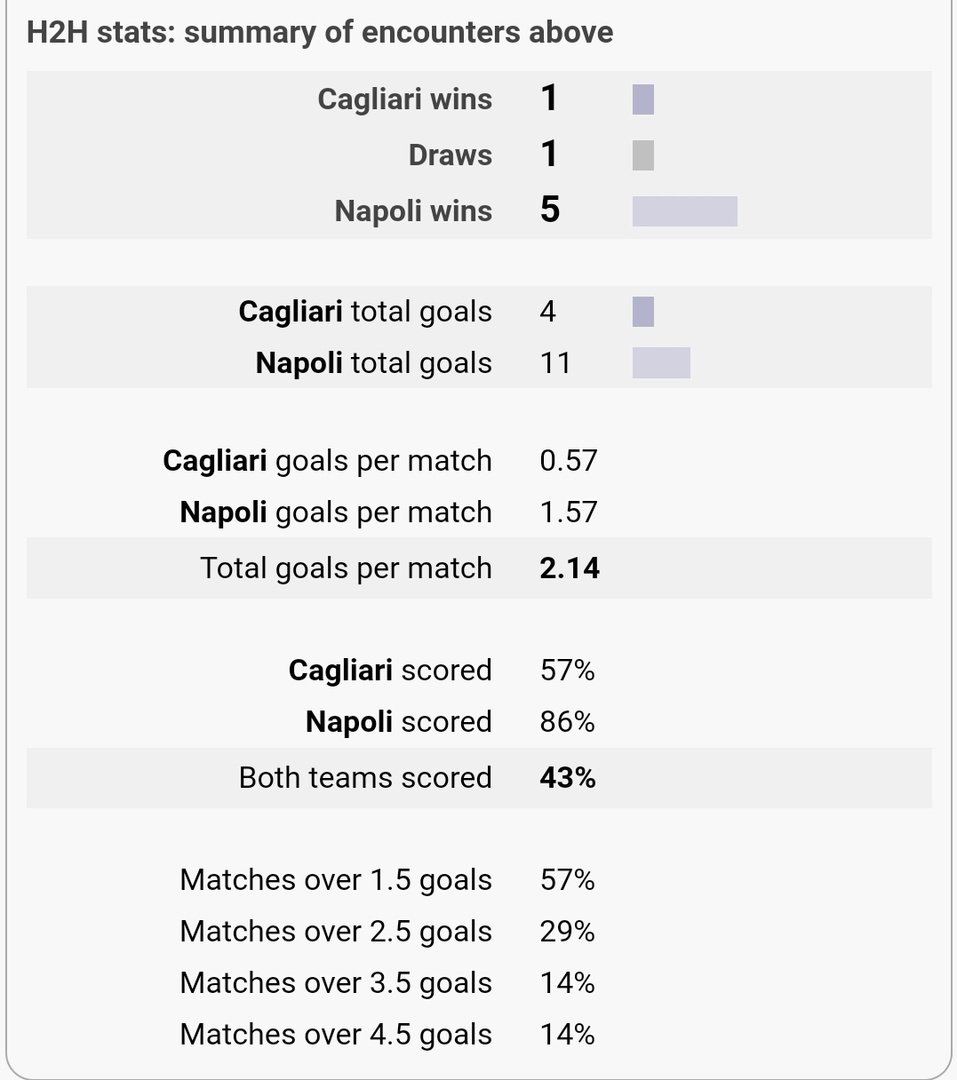Click the Napoli total goals bar
The width and height of the screenshot is (957, 1080).
661,362
